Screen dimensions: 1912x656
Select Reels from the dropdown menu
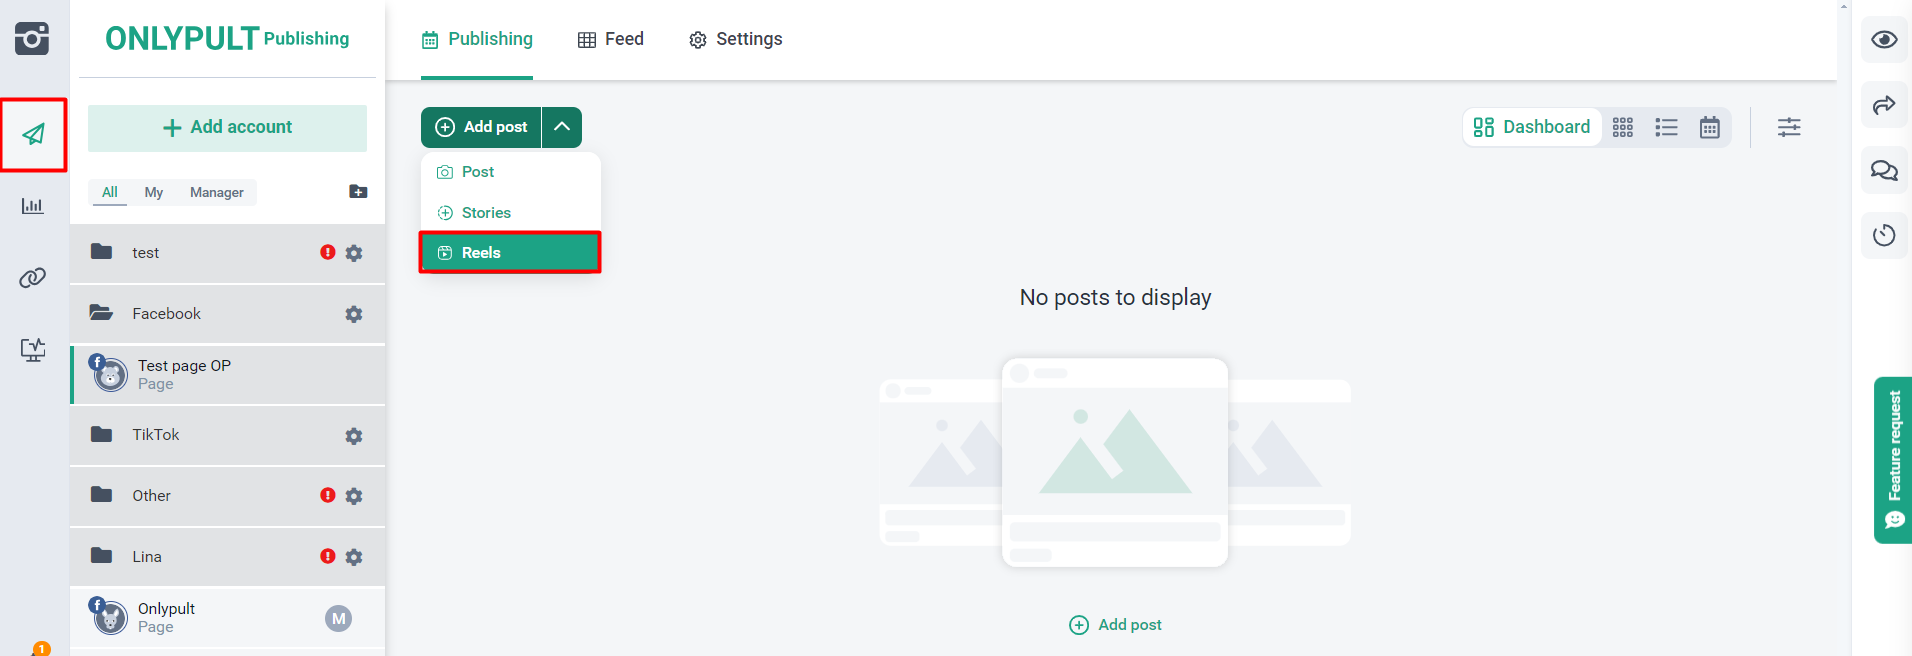[x=510, y=253]
